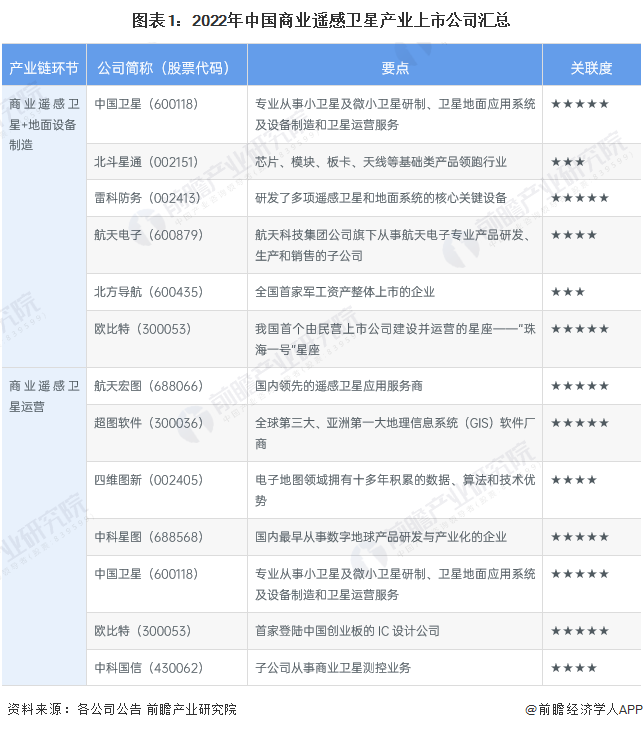Click the three-star rating in 北斗星通 row
The width and height of the screenshot is (643, 730).
[x=568, y=162]
